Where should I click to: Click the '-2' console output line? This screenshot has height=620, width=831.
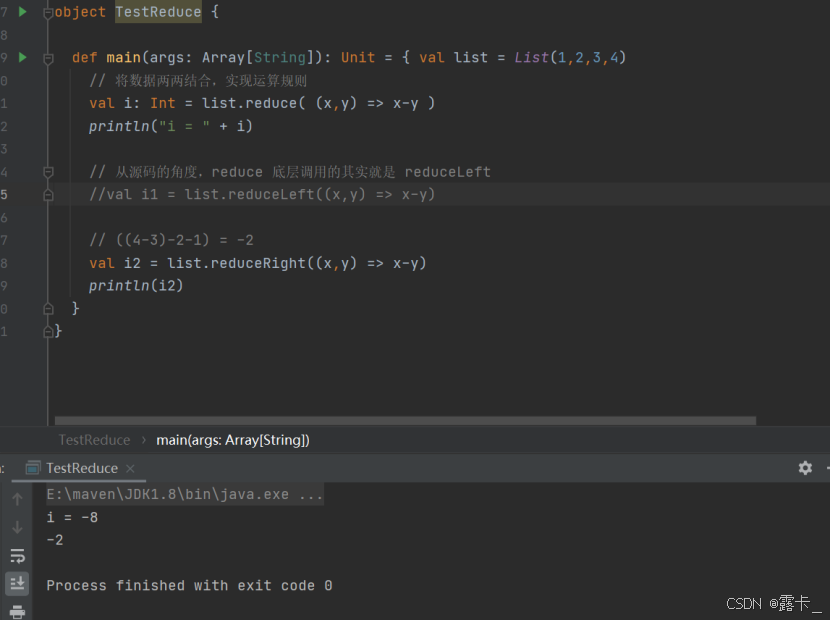pos(55,540)
